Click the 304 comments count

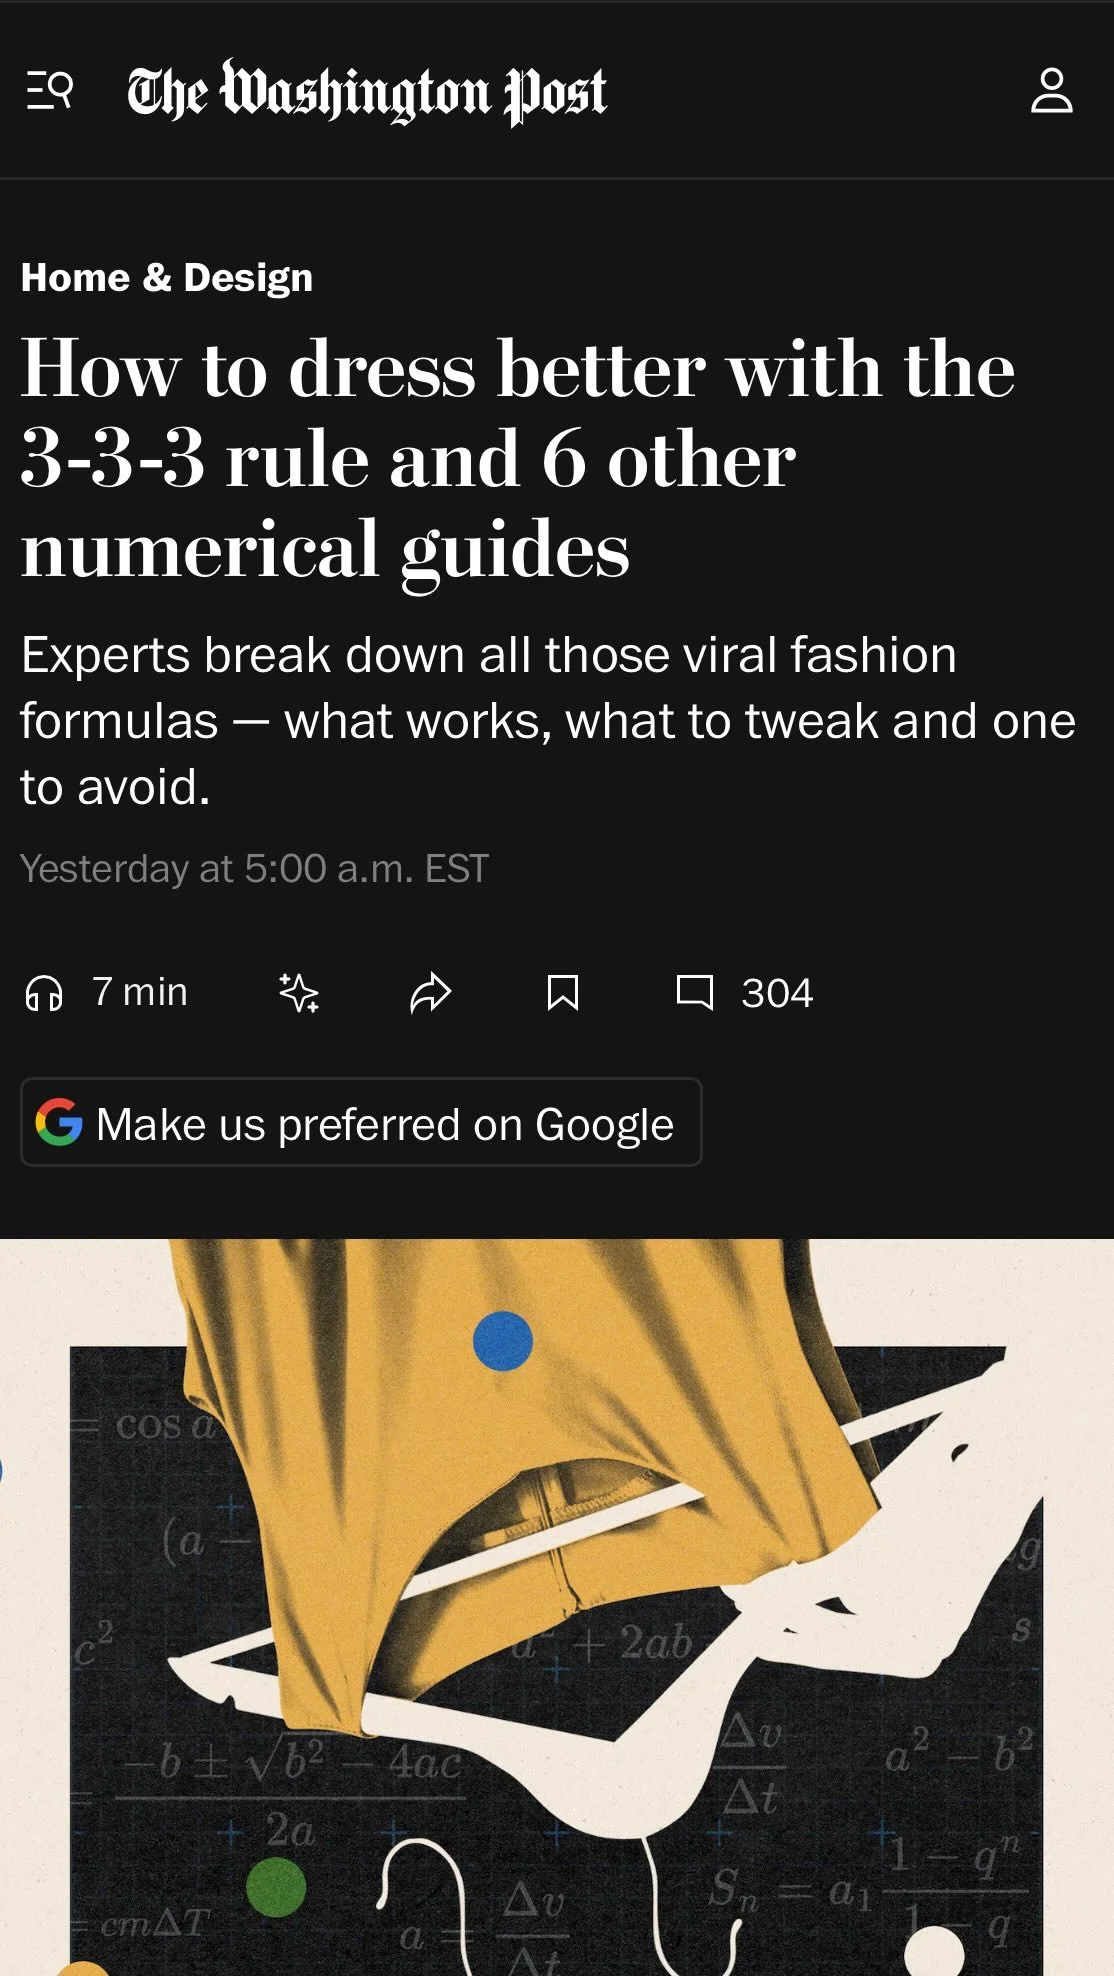coord(777,993)
